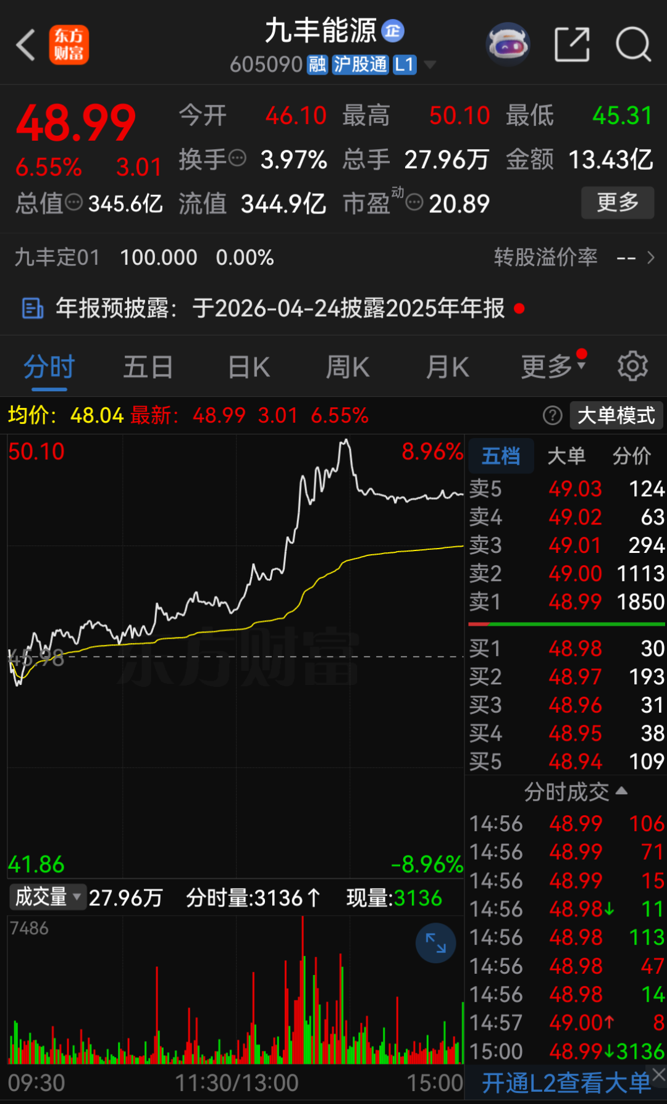Switch order panel to 大单
The image size is (667, 1104).
click(566, 456)
